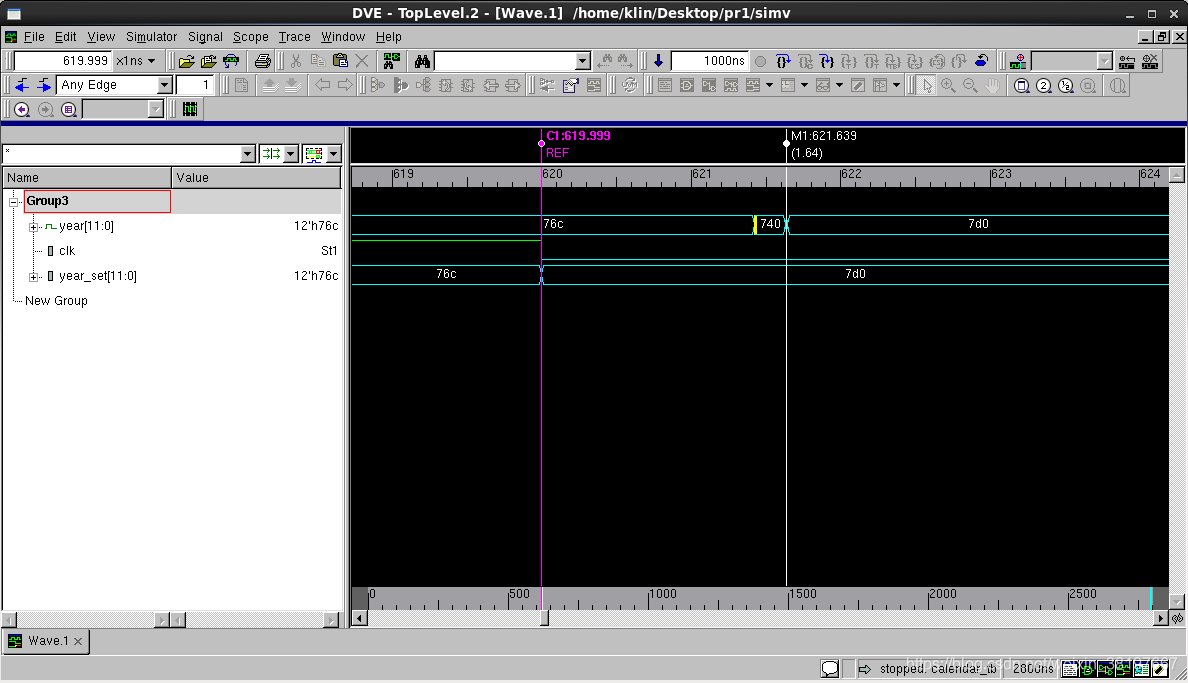
Task: Click the Value column header
Action: tap(257, 177)
